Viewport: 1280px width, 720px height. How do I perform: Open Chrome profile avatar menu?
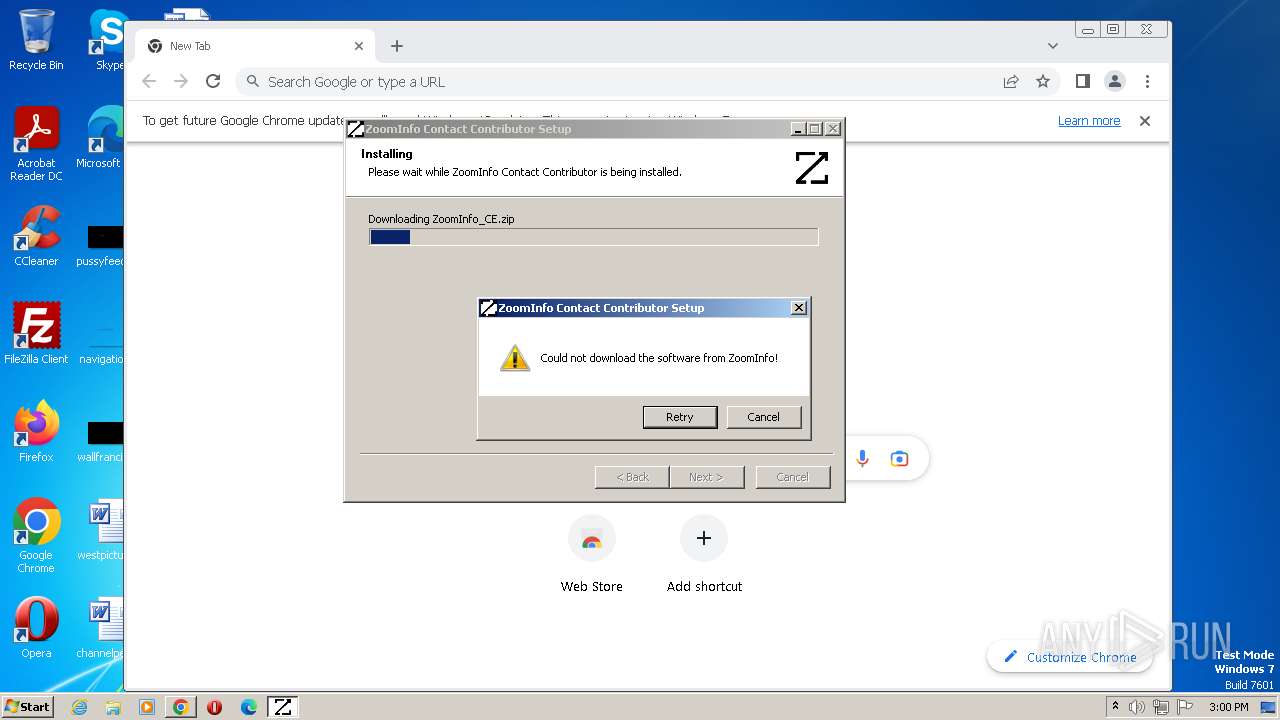1115,81
